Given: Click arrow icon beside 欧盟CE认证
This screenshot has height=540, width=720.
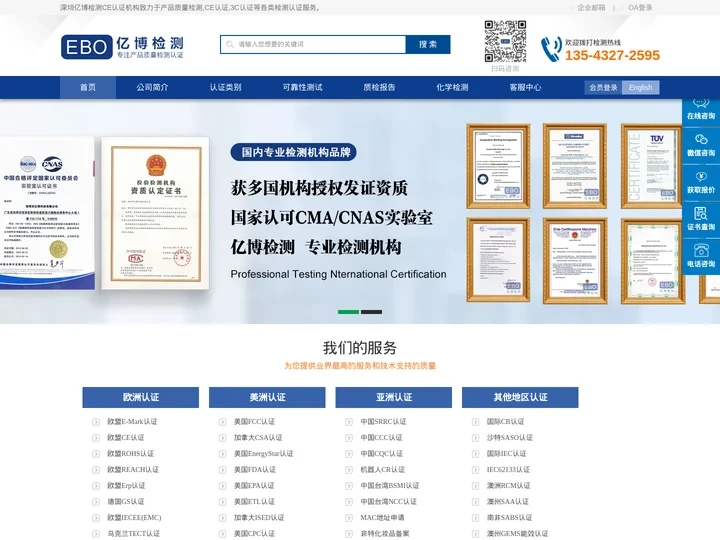Looking at the screenshot, I should click(x=96, y=438).
